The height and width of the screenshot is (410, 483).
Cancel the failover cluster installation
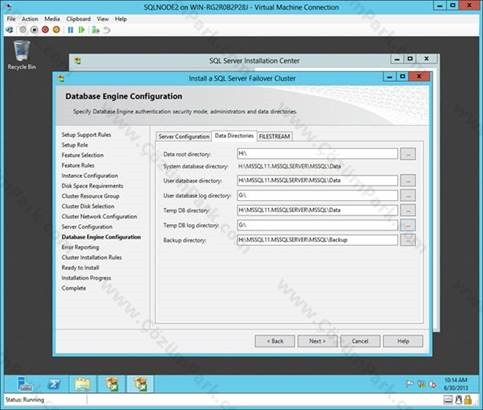tap(360, 341)
